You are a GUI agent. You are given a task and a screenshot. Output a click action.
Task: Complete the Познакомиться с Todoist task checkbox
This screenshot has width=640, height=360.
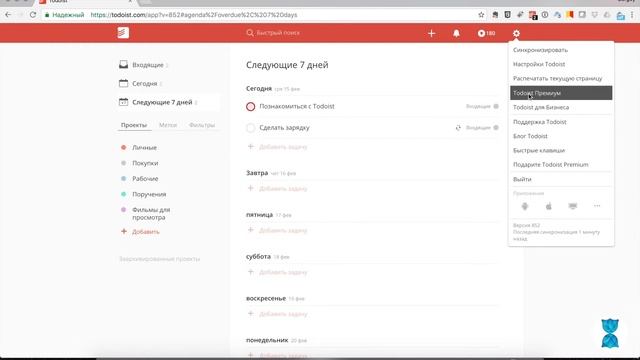251,107
